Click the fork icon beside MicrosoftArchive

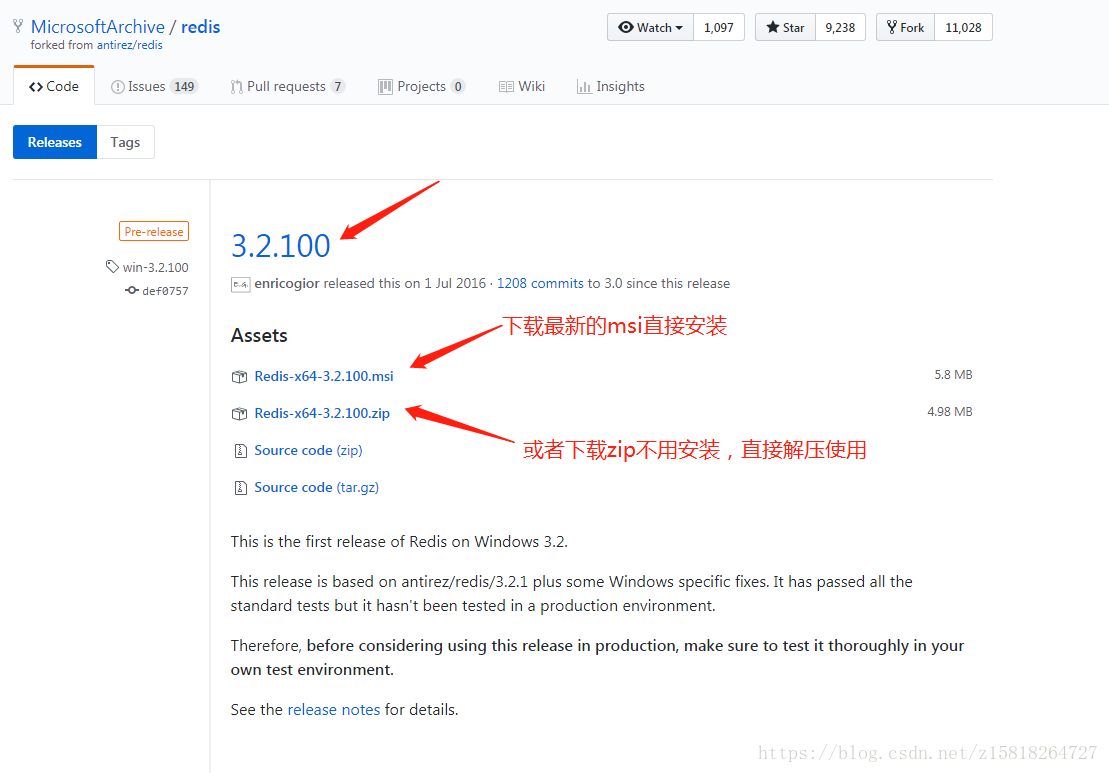click(x=18, y=26)
